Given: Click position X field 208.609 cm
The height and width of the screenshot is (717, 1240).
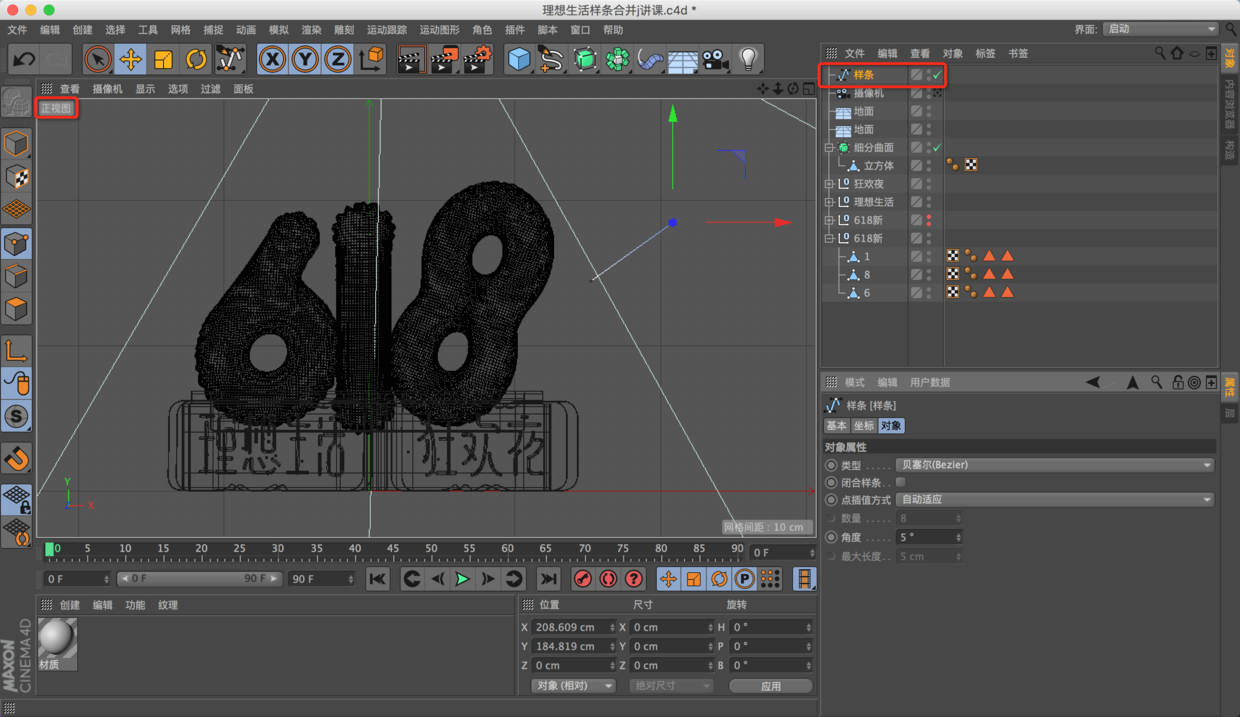Looking at the screenshot, I should [573, 627].
